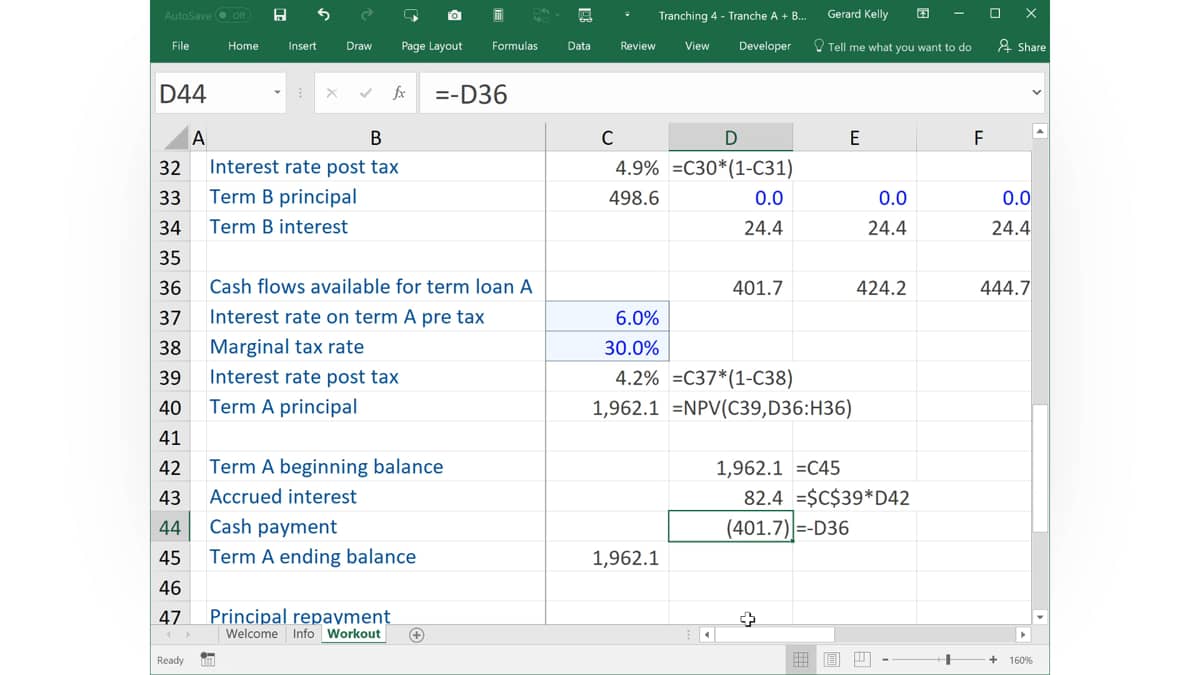
Task: Zoom out with the minus button
Action: (886, 660)
